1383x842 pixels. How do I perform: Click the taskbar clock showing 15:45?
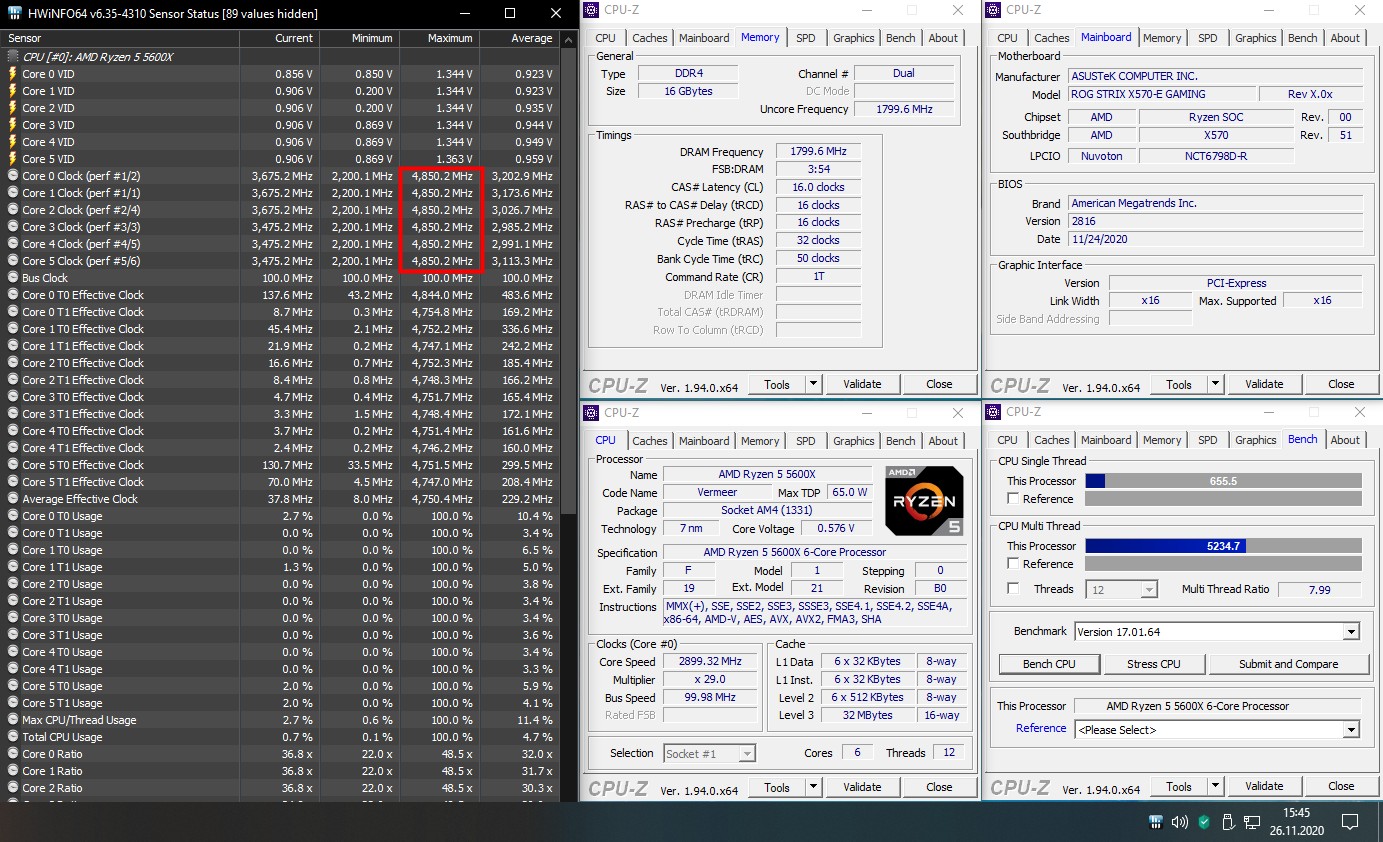[x=1299, y=822]
